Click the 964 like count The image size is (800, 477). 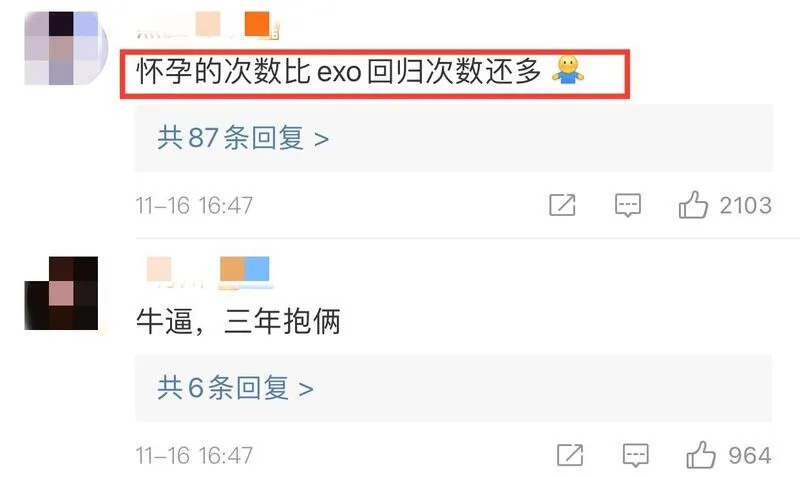point(749,455)
